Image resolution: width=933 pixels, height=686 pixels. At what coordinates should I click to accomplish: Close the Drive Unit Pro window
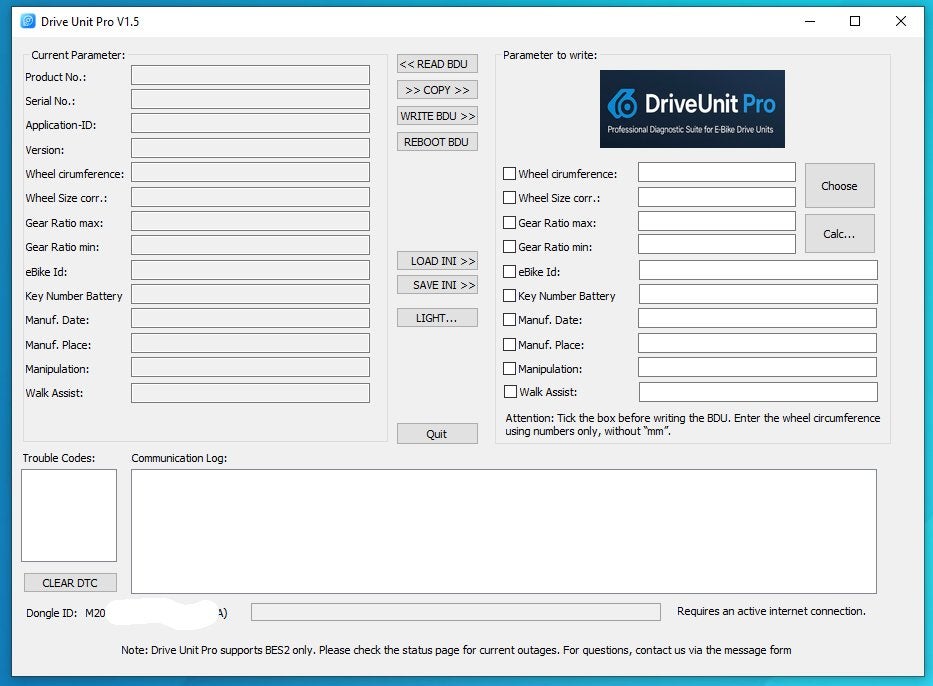[x=901, y=21]
